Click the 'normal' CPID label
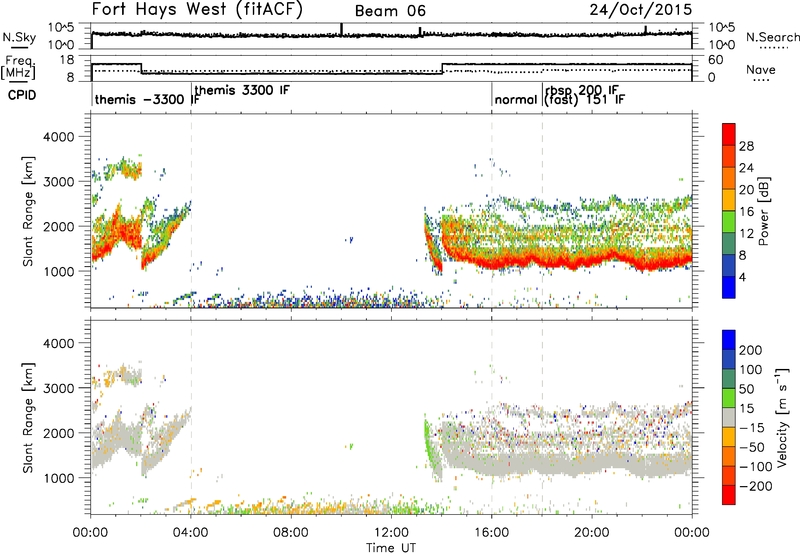 (516, 99)
